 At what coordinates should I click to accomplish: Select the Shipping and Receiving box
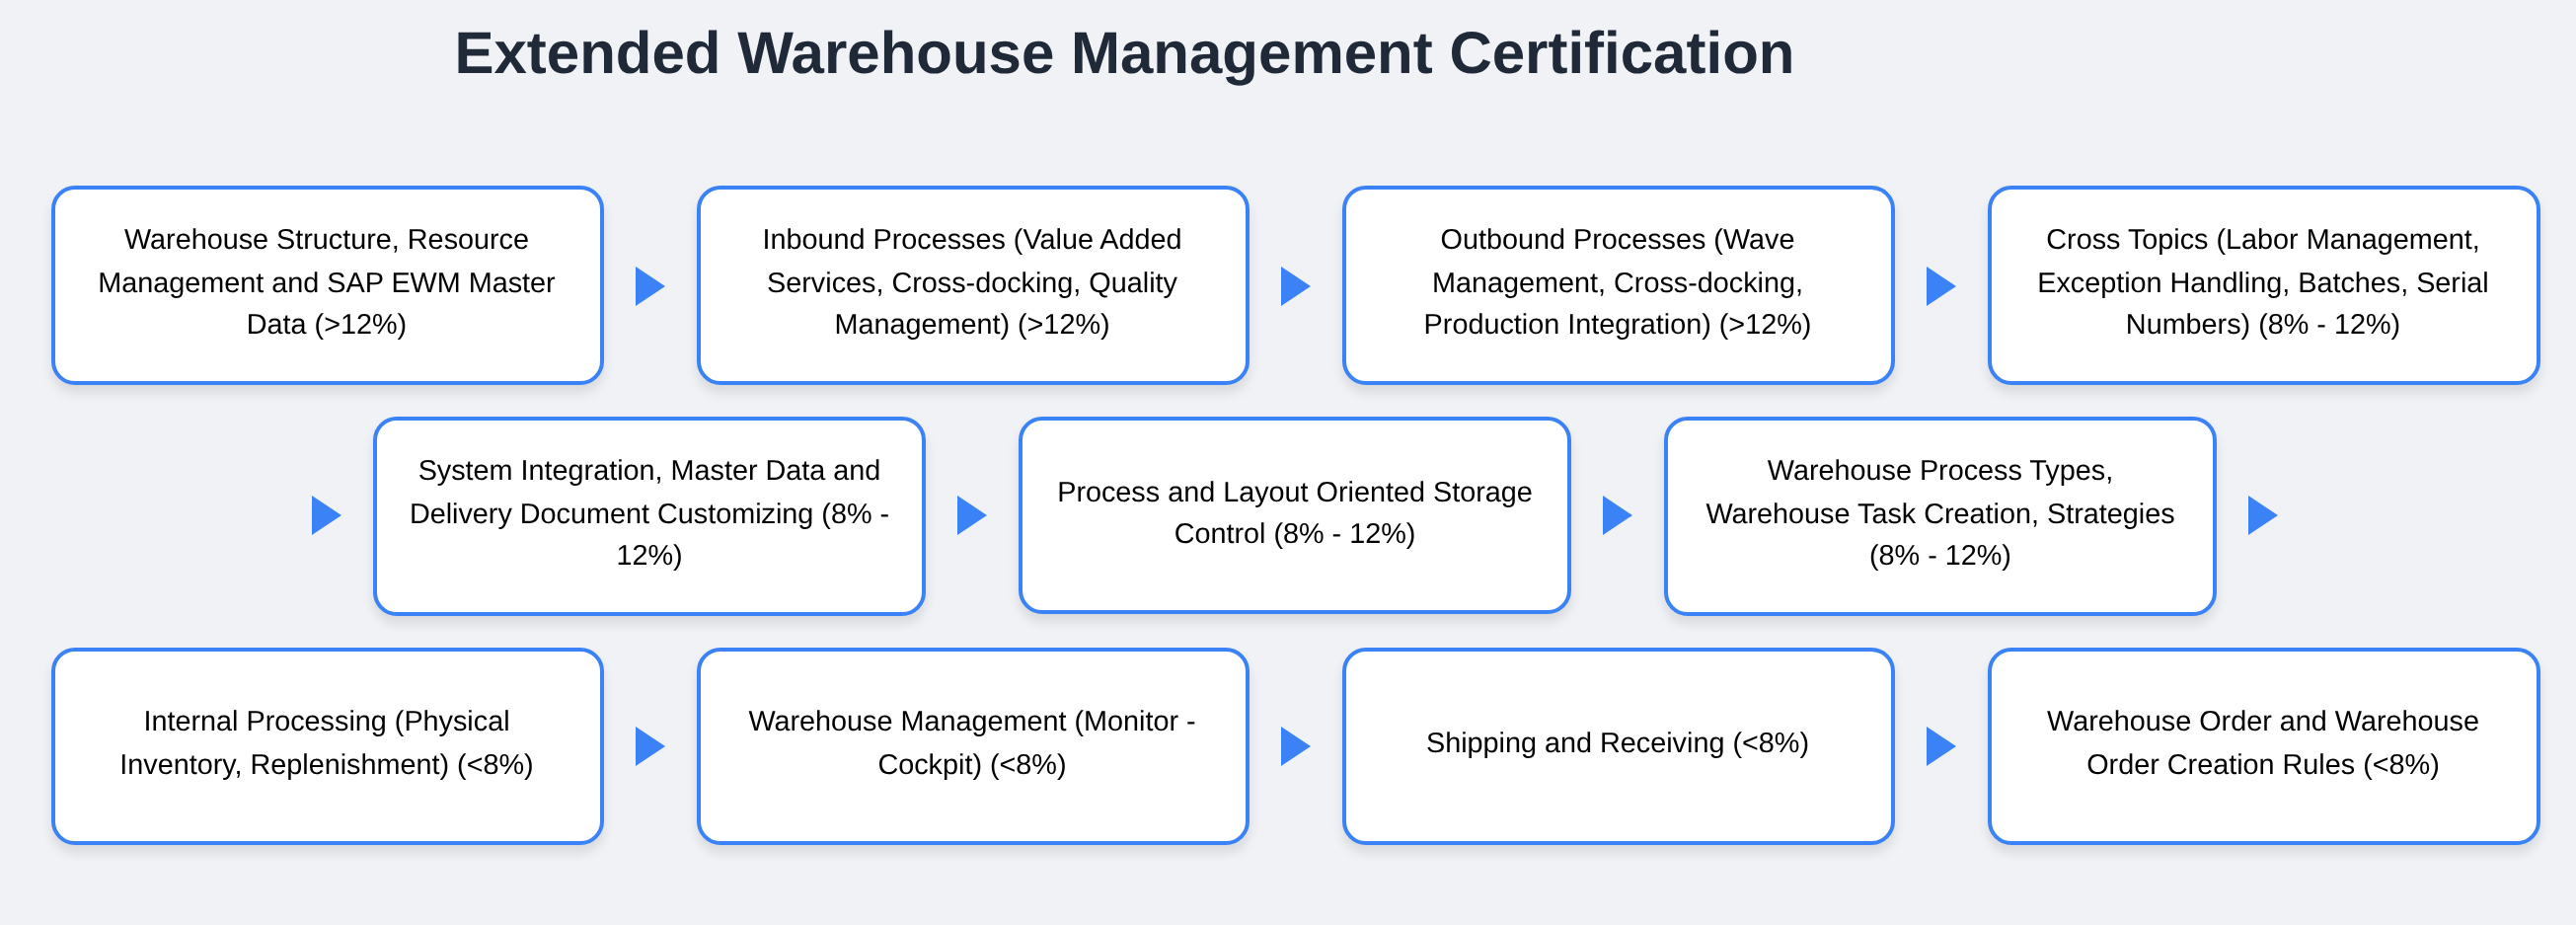(1617, 745)
